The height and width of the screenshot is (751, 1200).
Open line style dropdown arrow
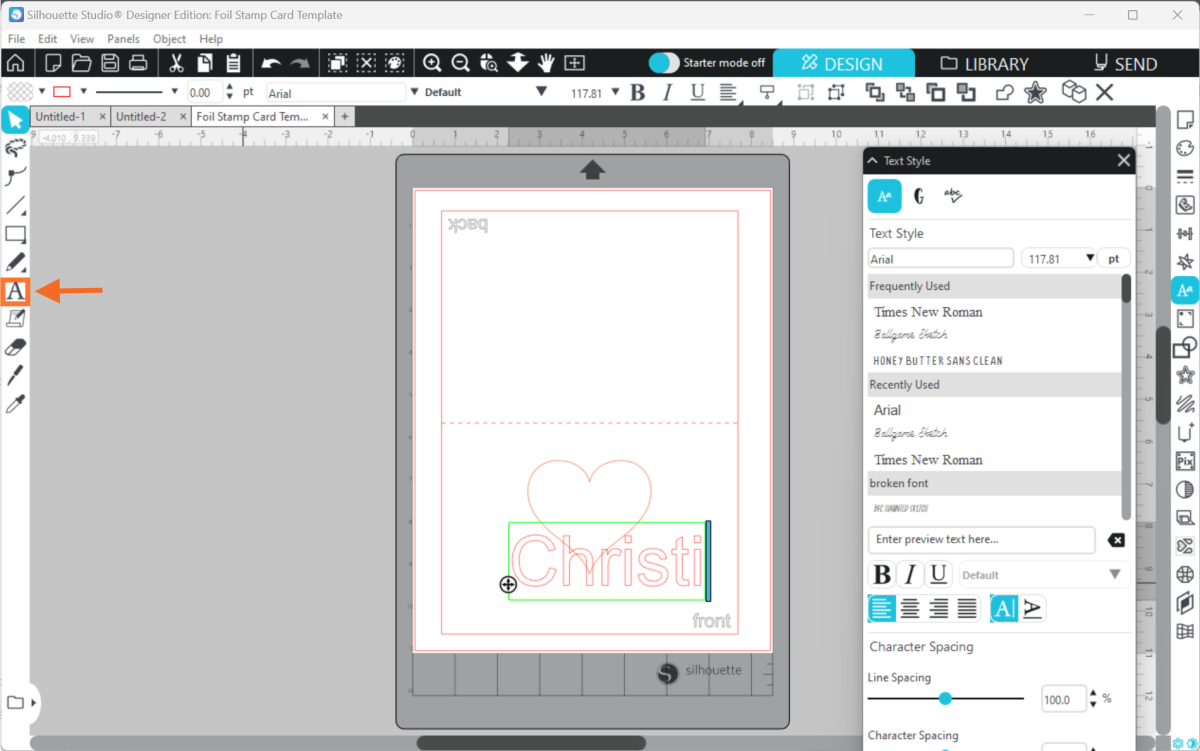[175, 92]
